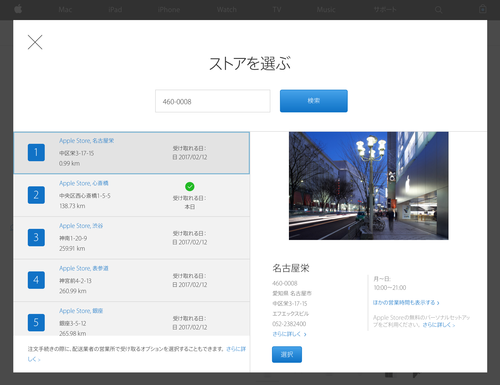500x385 pixels.
Task: Click the blue search button
Action: [314, 101]
